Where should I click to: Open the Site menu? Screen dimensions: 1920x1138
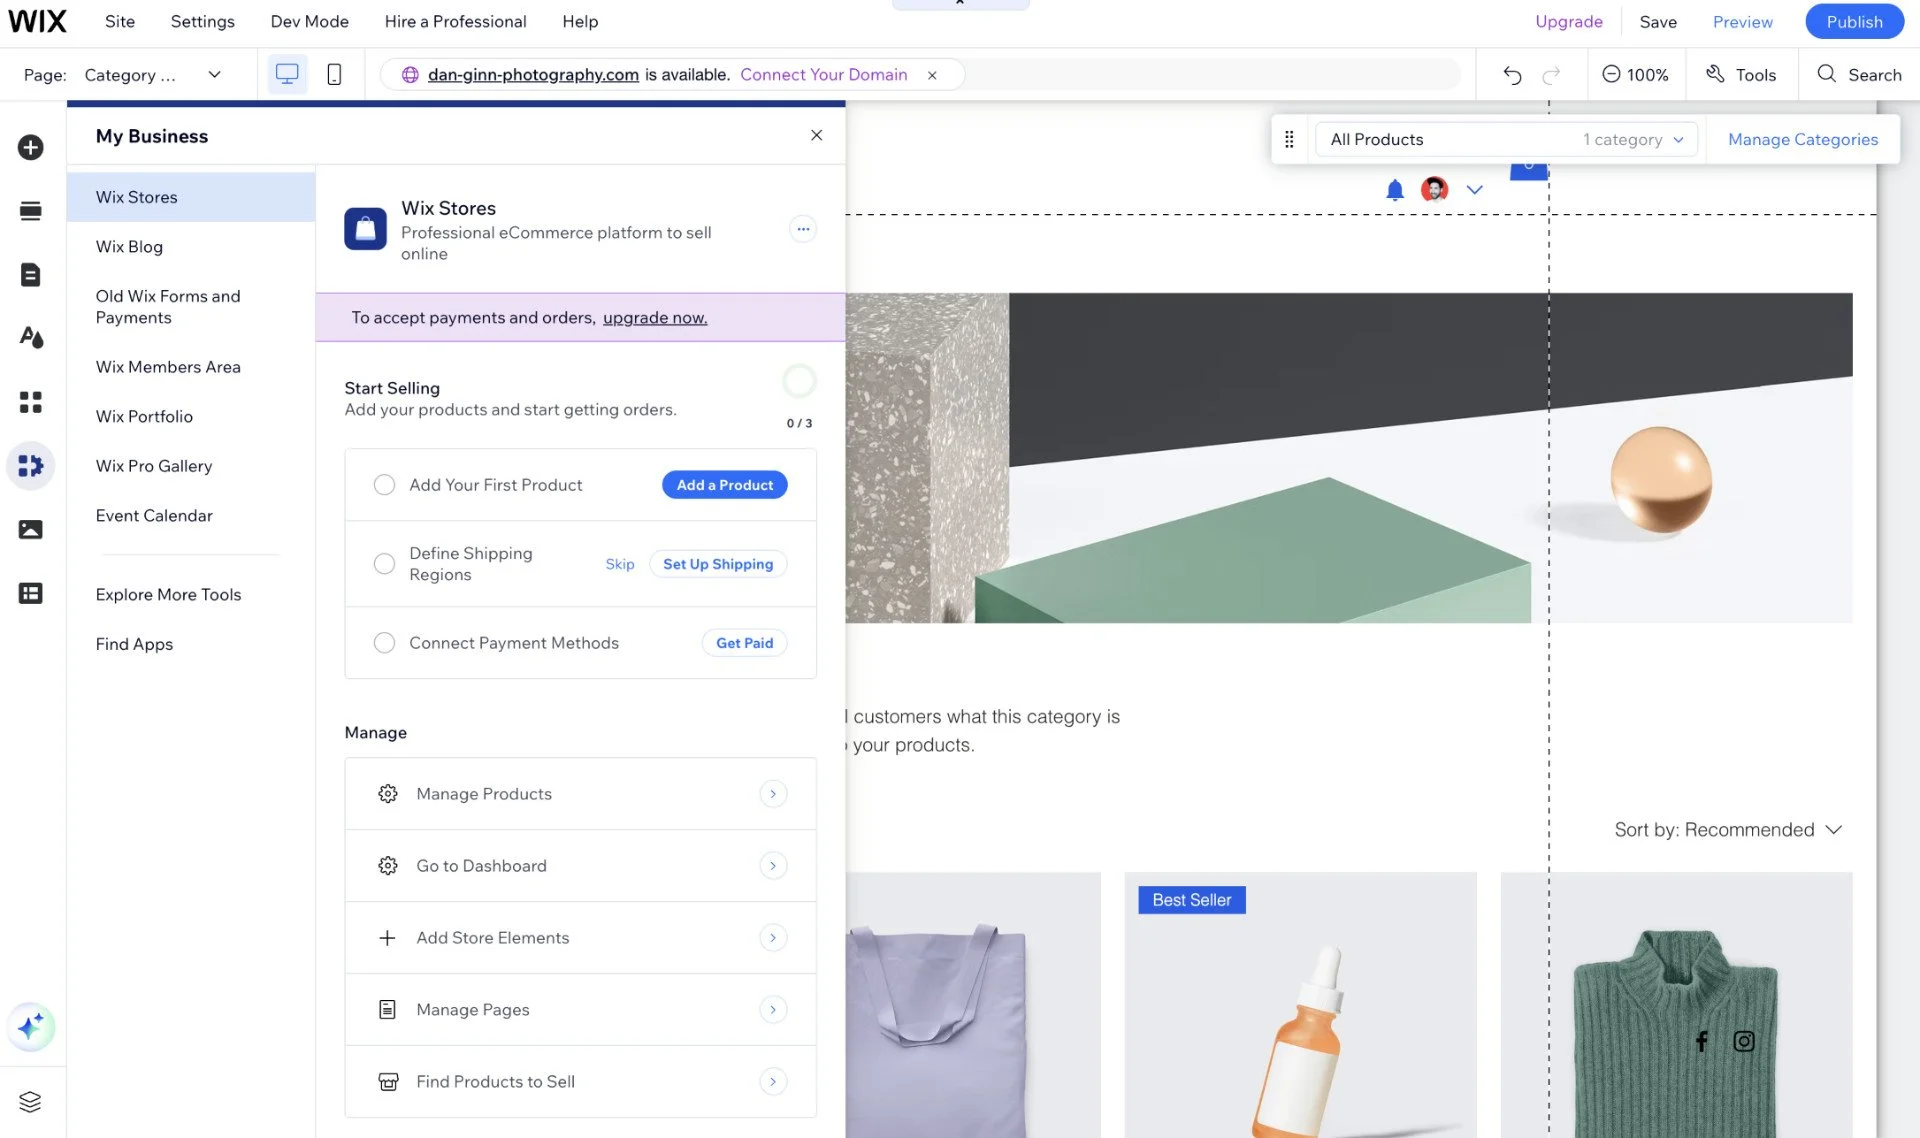click(120, 21)
